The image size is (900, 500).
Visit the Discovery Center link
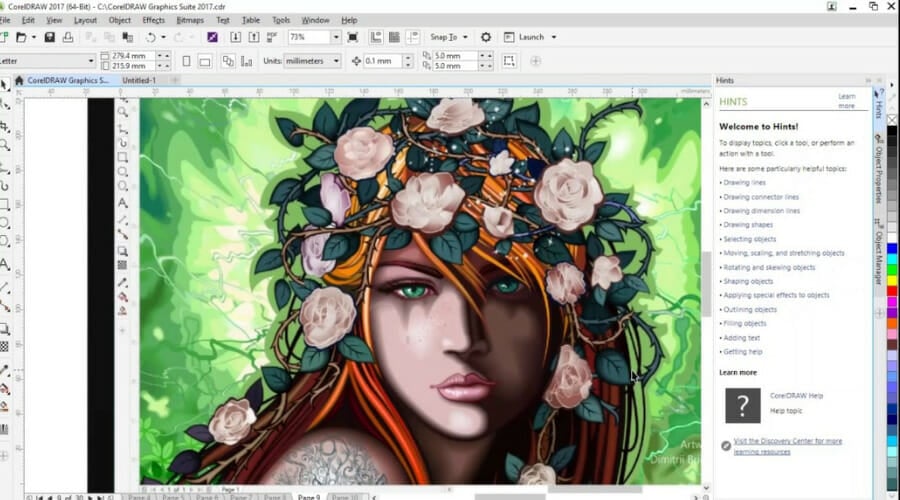click(788, 446)
